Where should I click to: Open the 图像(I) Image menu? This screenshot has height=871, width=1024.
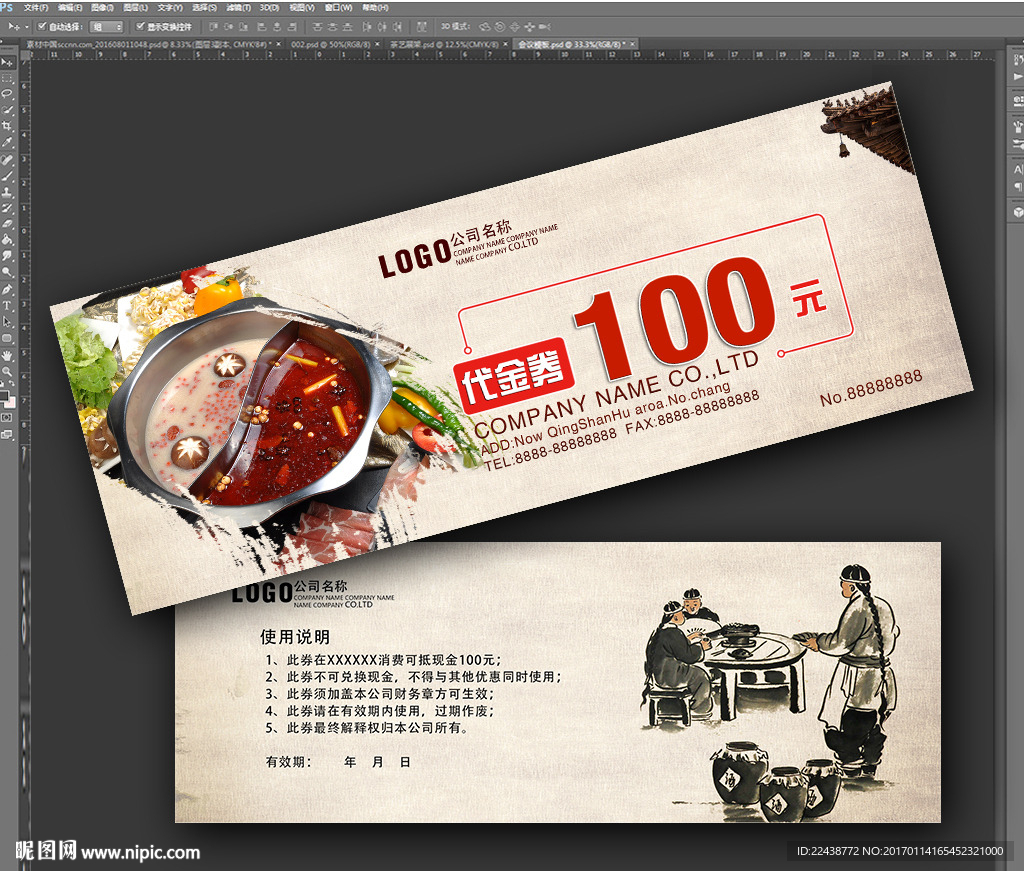click(x=102, y=7)
